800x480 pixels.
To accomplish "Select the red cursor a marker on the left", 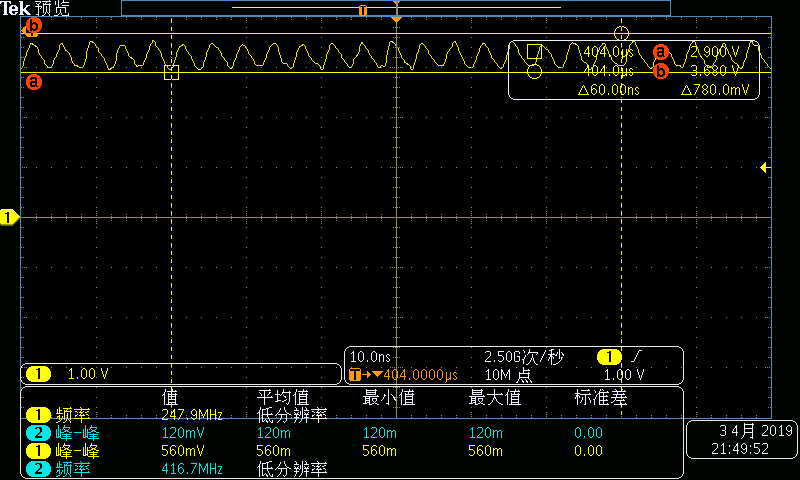I will pyautogui.click(x=34, y=82).
